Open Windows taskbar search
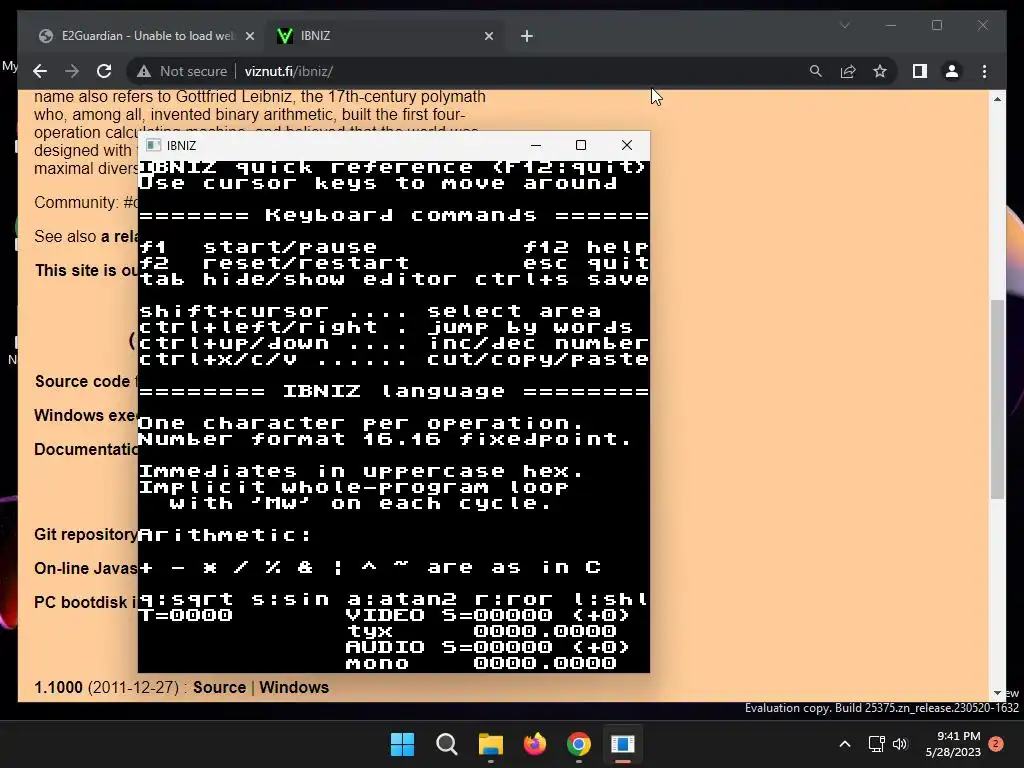The height and width of the screenshot is (768, 1024). click(x=447, y=744)
